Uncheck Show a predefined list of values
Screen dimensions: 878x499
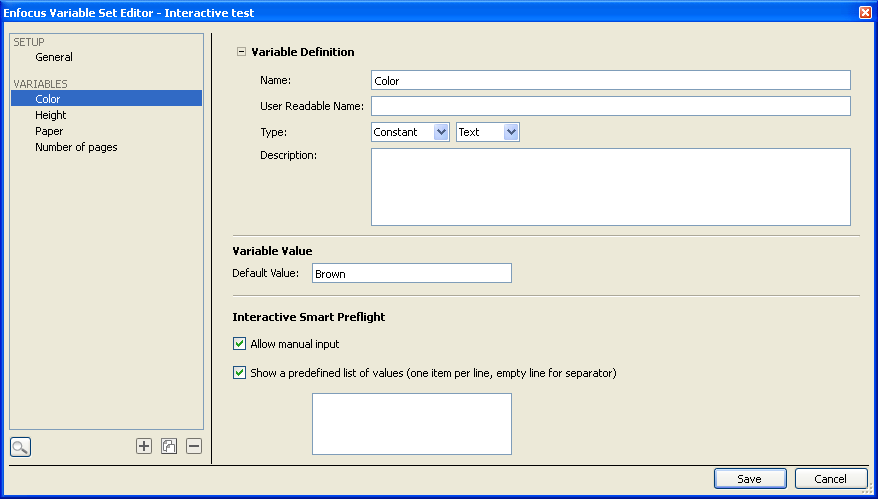[239, 372]
